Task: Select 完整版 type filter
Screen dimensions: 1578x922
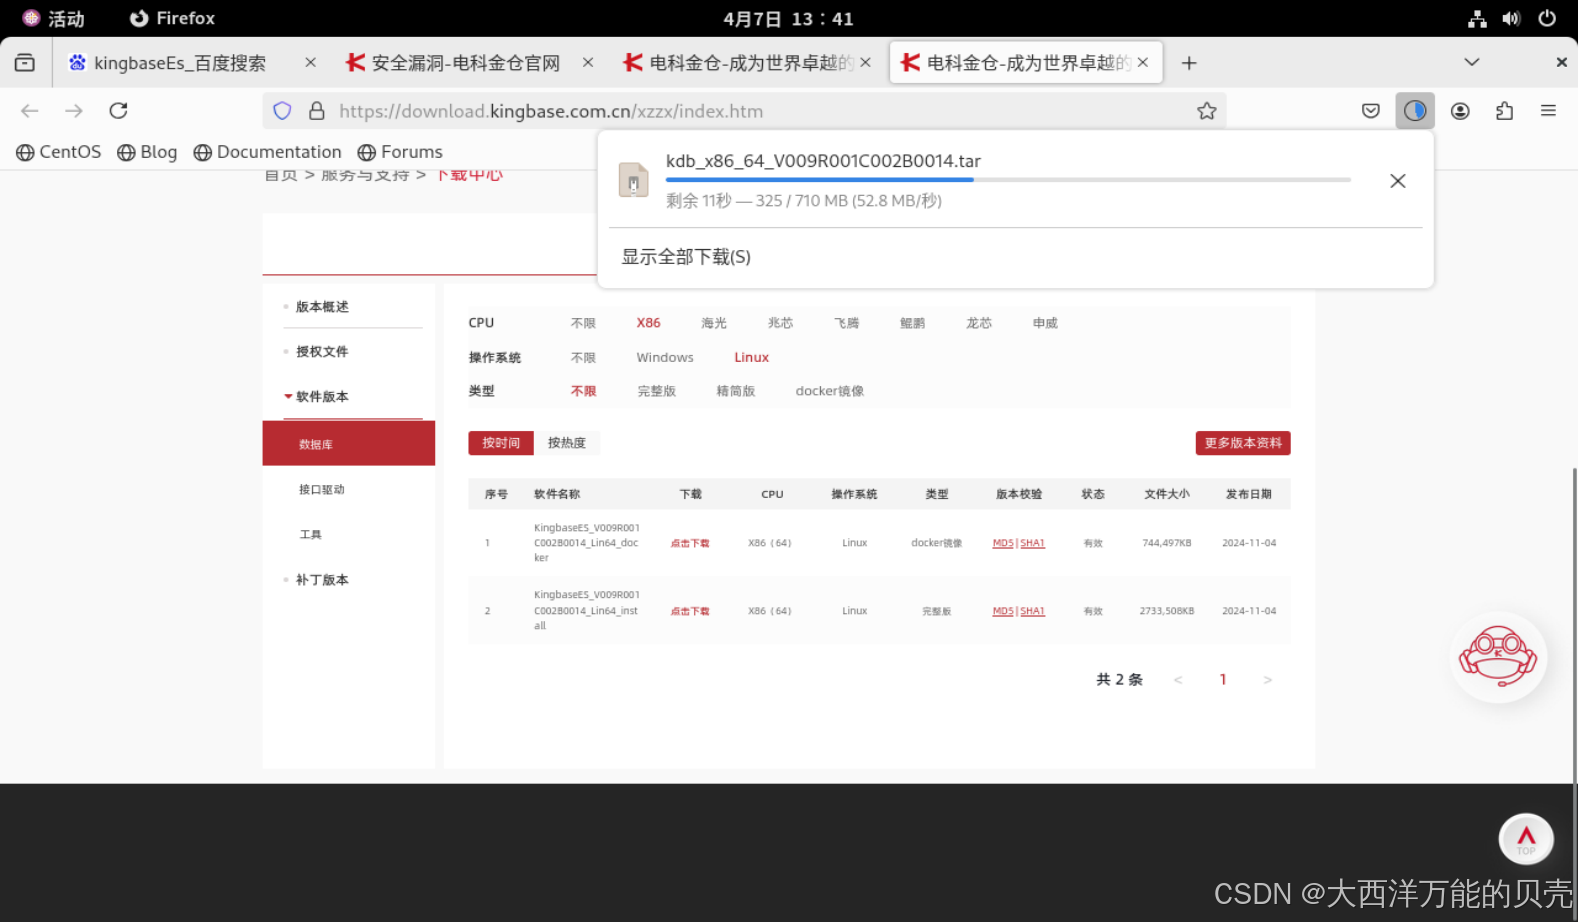Action: tap(657, 391)
